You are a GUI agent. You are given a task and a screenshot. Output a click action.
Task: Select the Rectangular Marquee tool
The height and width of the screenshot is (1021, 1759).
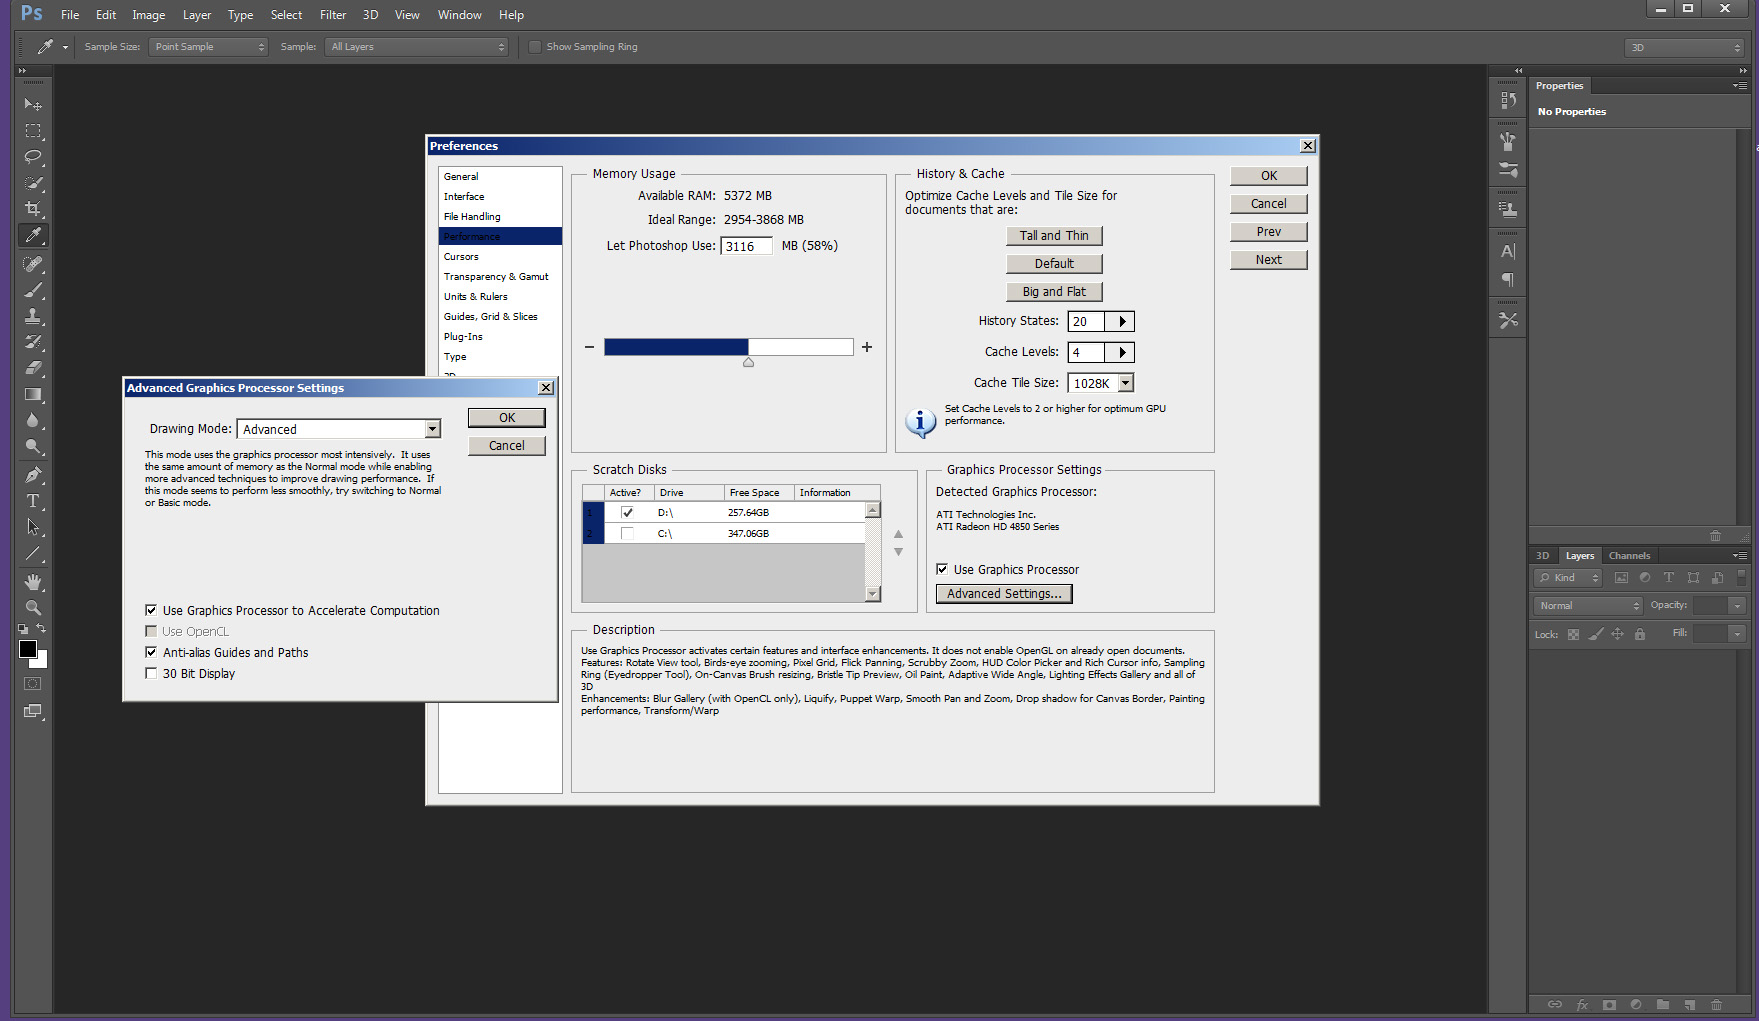pos(33,131)
